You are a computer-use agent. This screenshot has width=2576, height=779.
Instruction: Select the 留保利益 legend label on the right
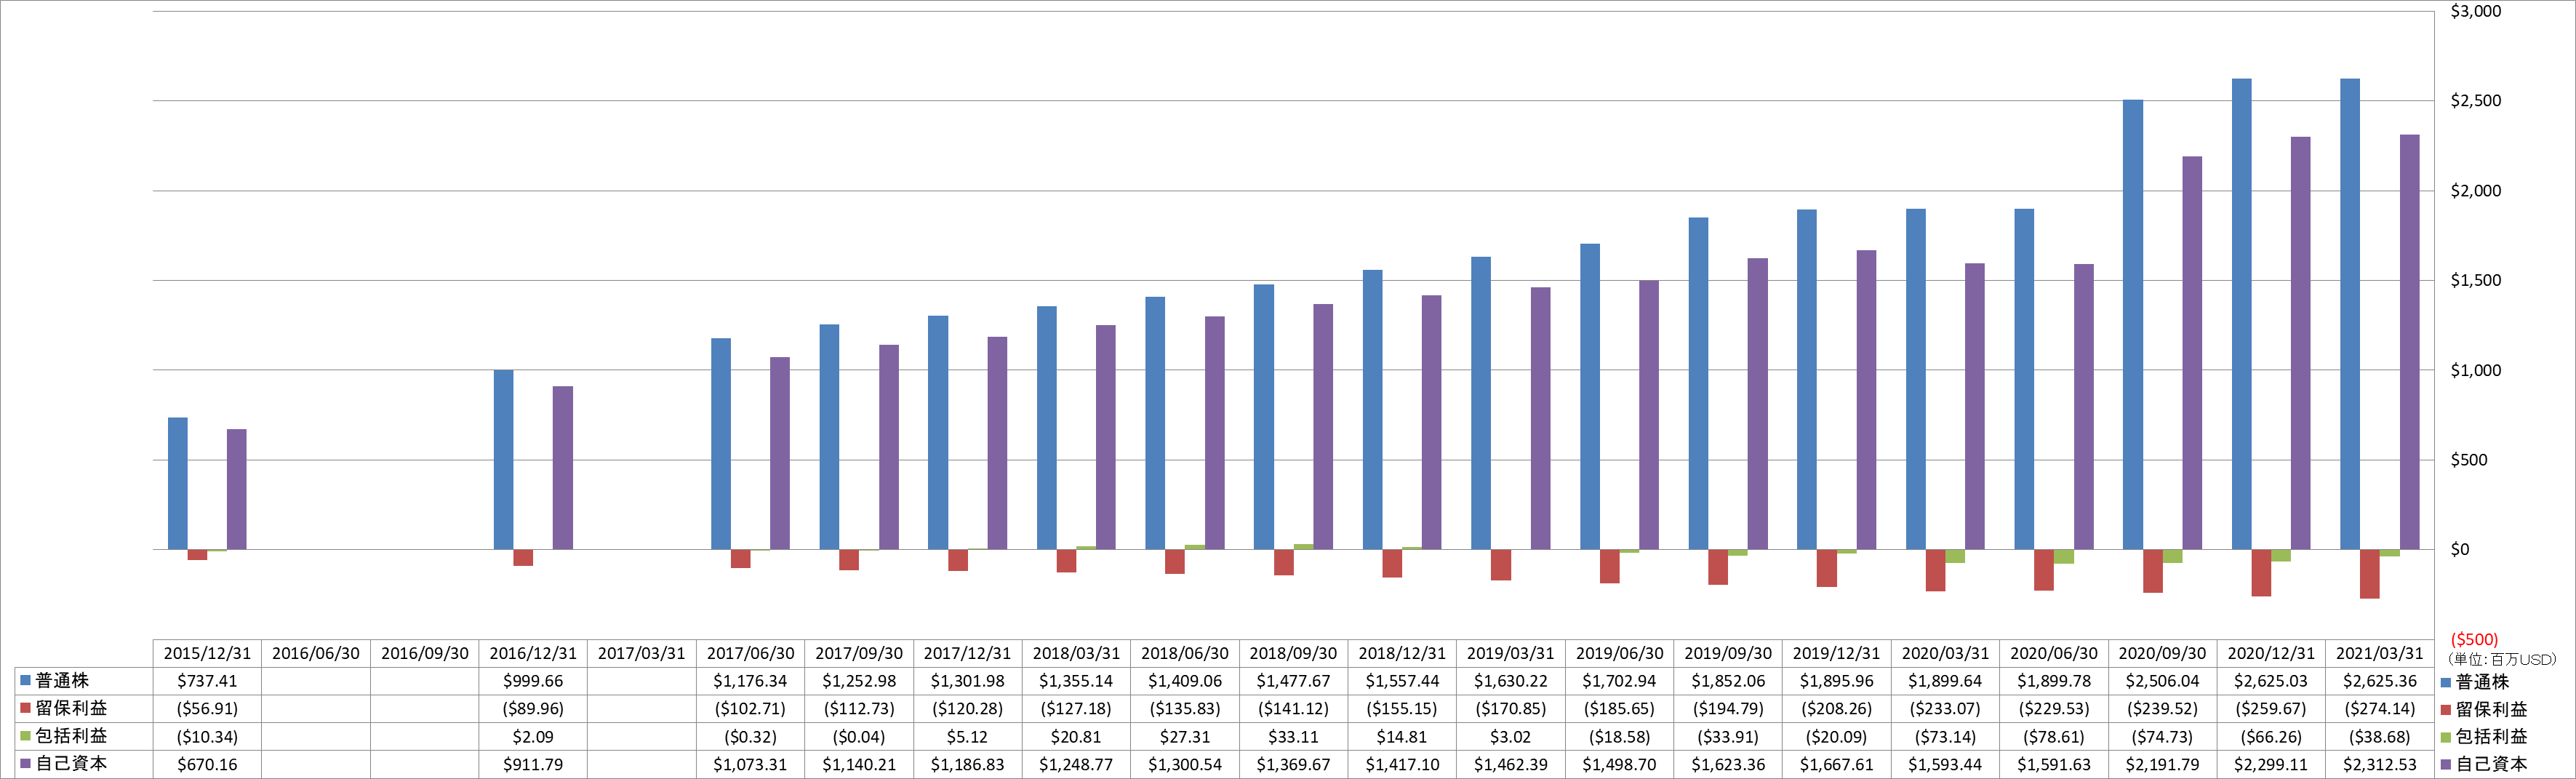click(x=2491, y=709)
